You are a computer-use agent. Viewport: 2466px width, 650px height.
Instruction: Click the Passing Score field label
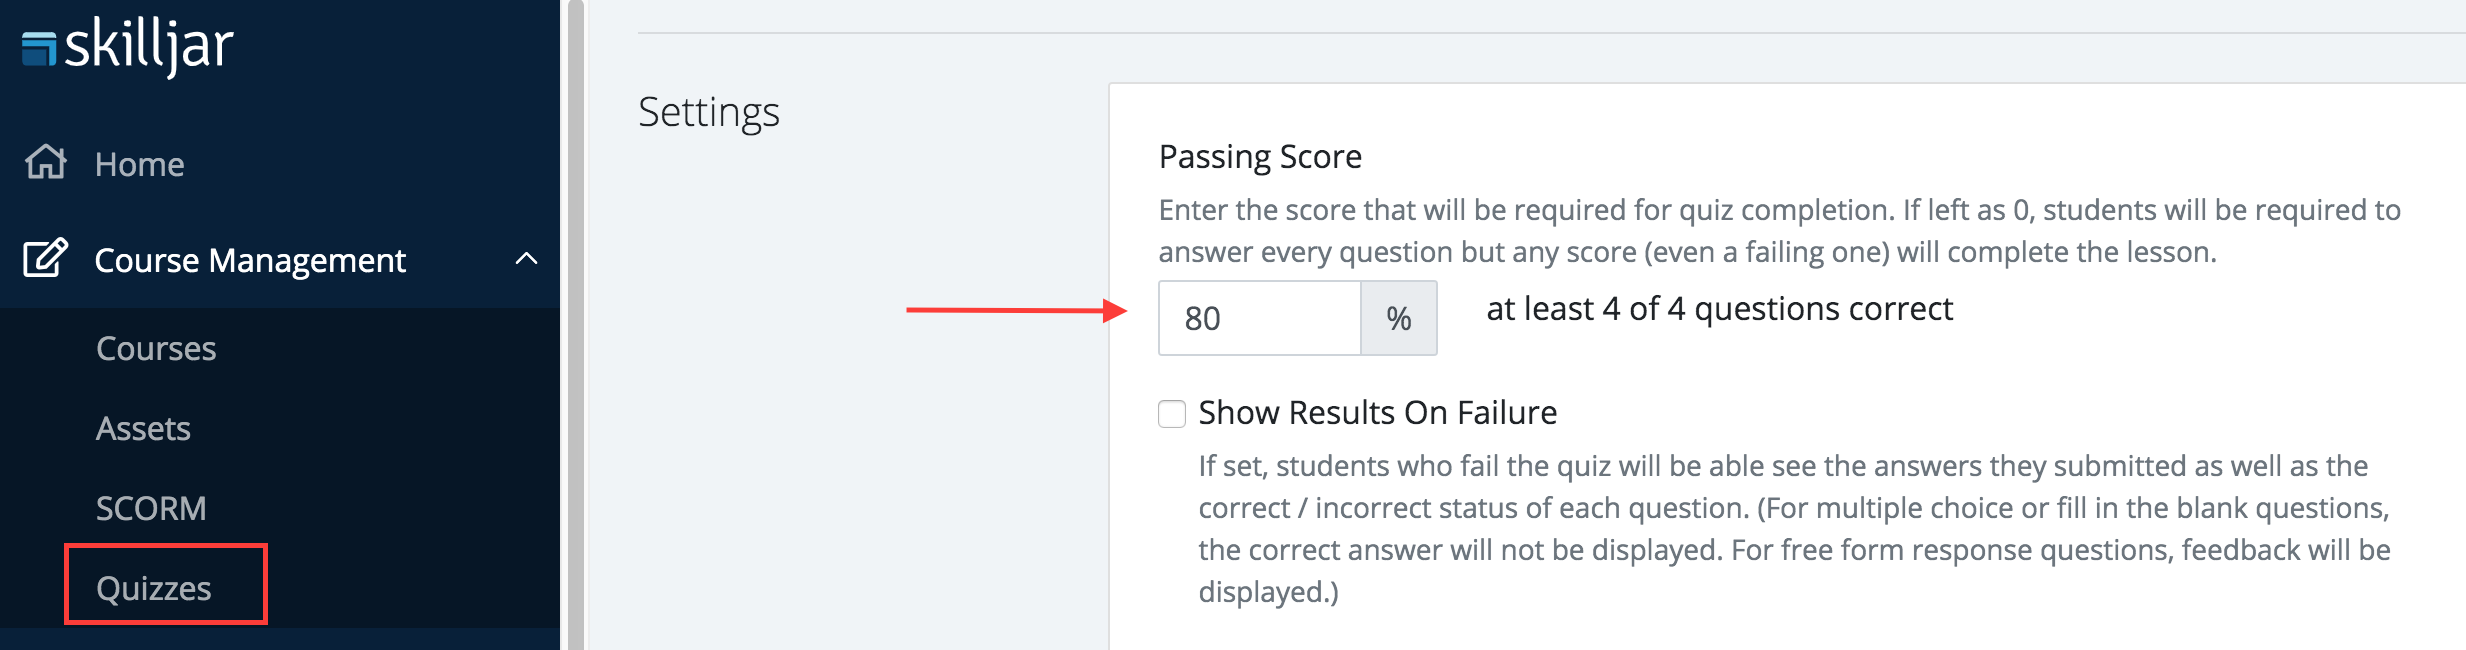click(1260, 157)
